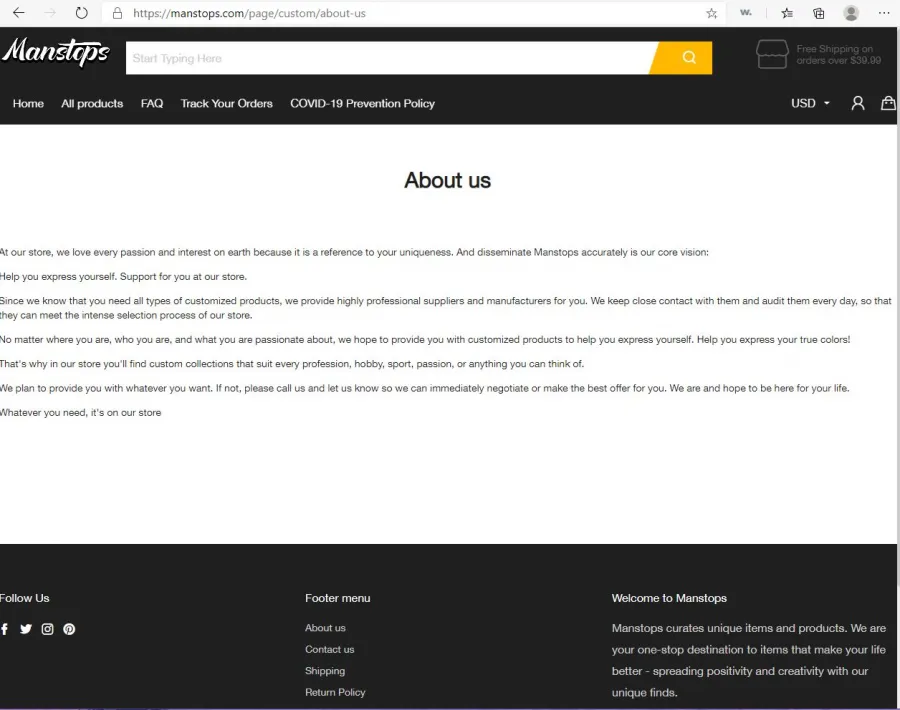Click the W. extension icon
Image resolution: width=900 pixels, height=710 pixels.
coord(746,12)
